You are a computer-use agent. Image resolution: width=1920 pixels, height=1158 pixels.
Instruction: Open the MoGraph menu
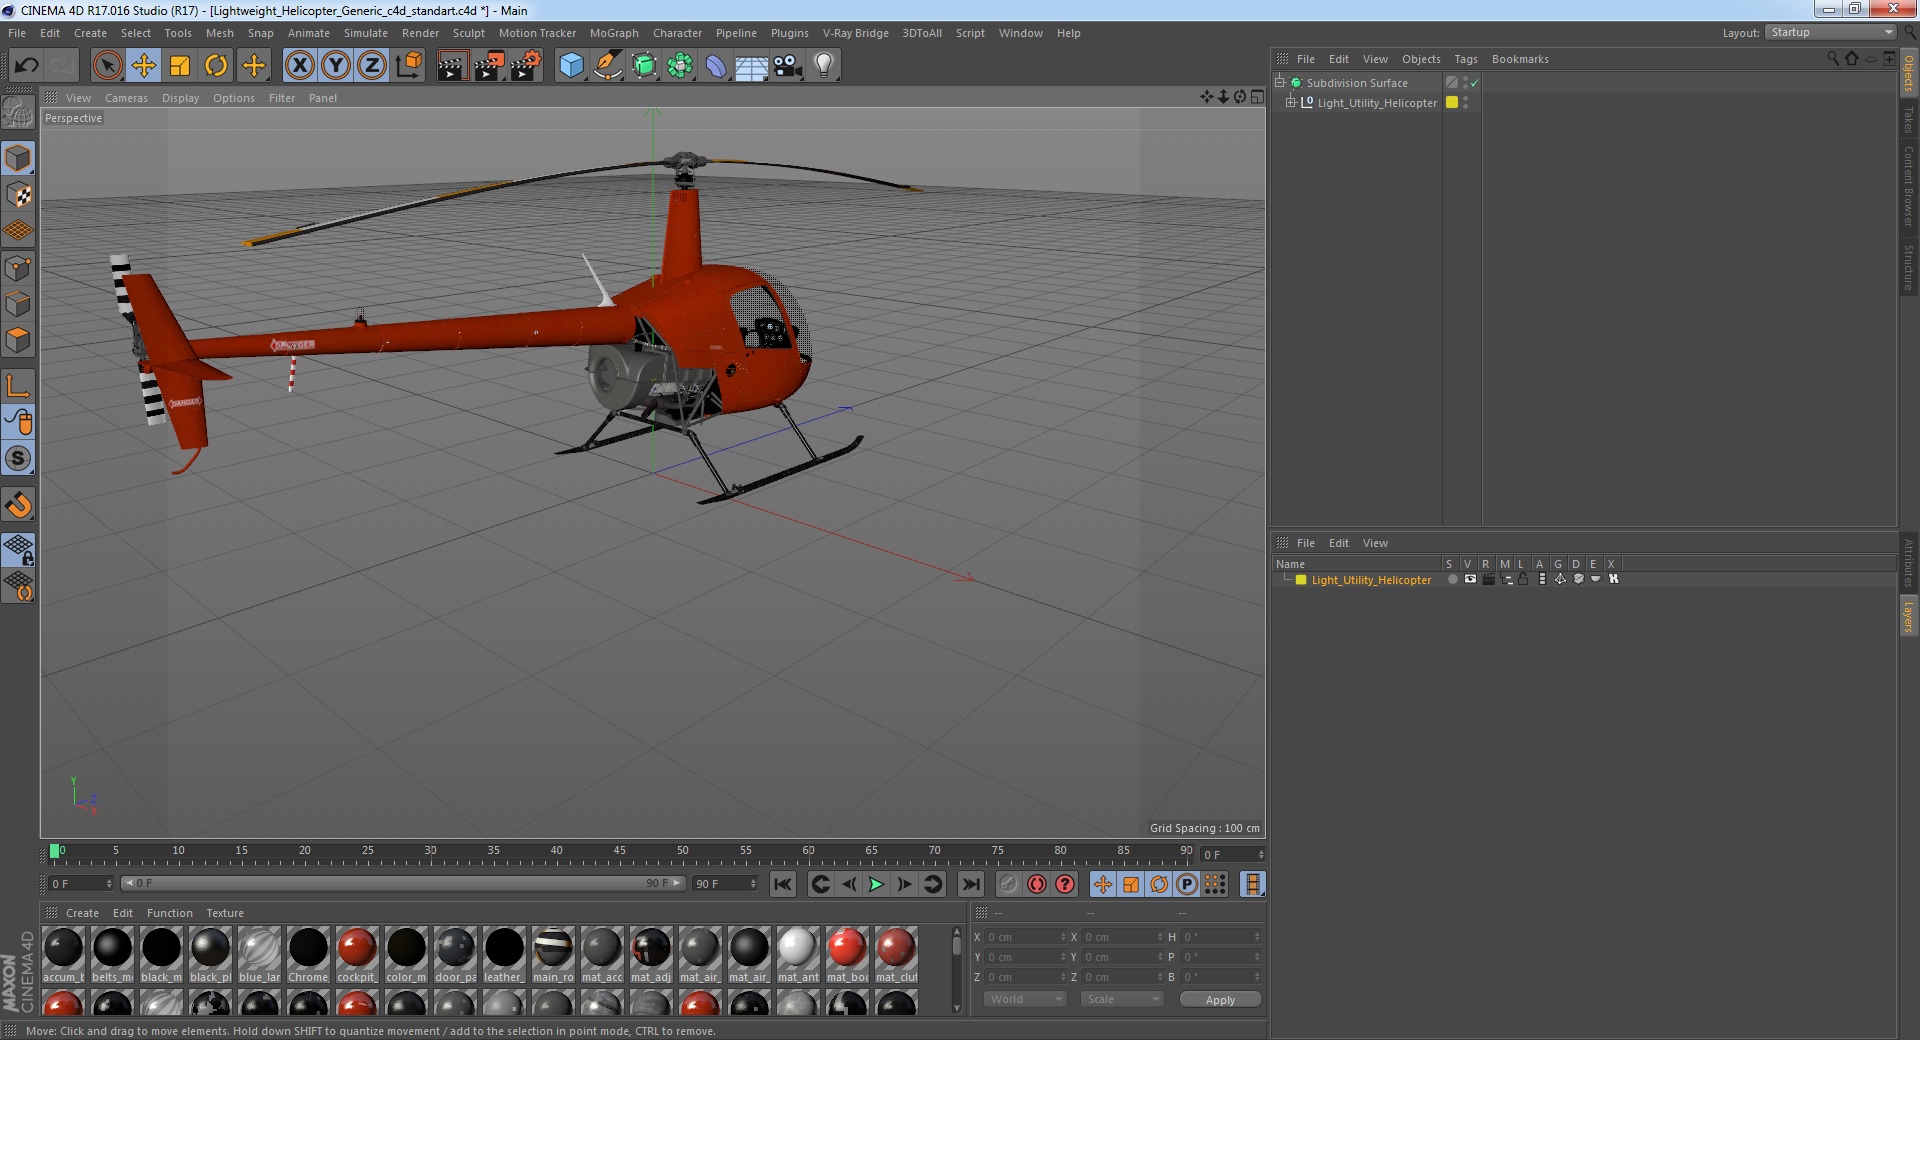613,33
